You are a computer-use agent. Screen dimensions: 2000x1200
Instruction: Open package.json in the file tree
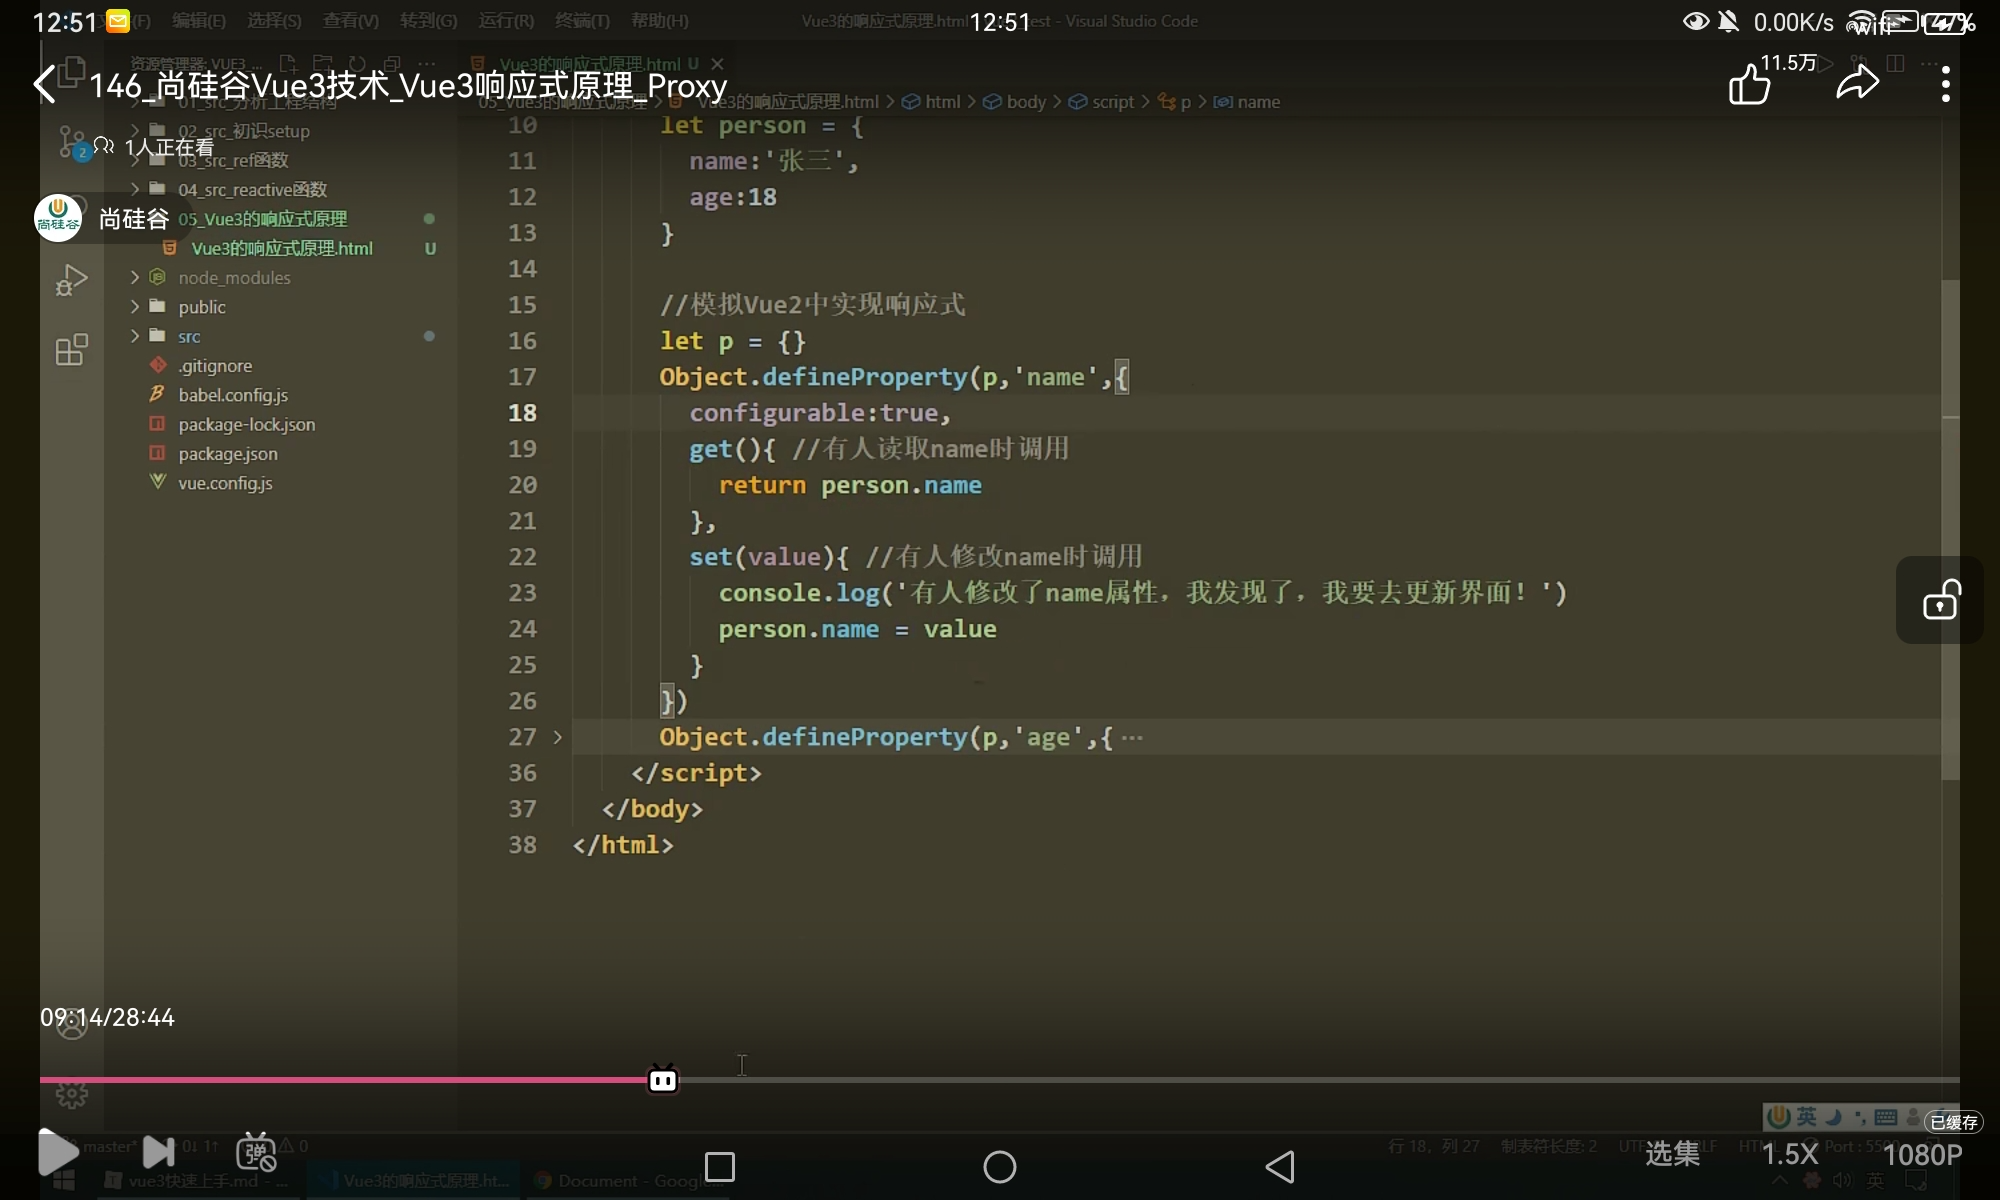coord(228,454)
